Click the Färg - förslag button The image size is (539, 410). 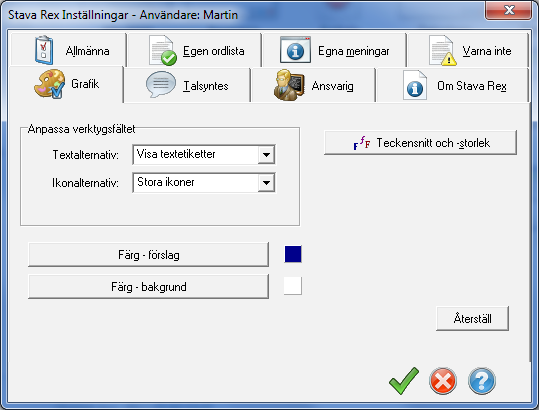pos(148,255)
